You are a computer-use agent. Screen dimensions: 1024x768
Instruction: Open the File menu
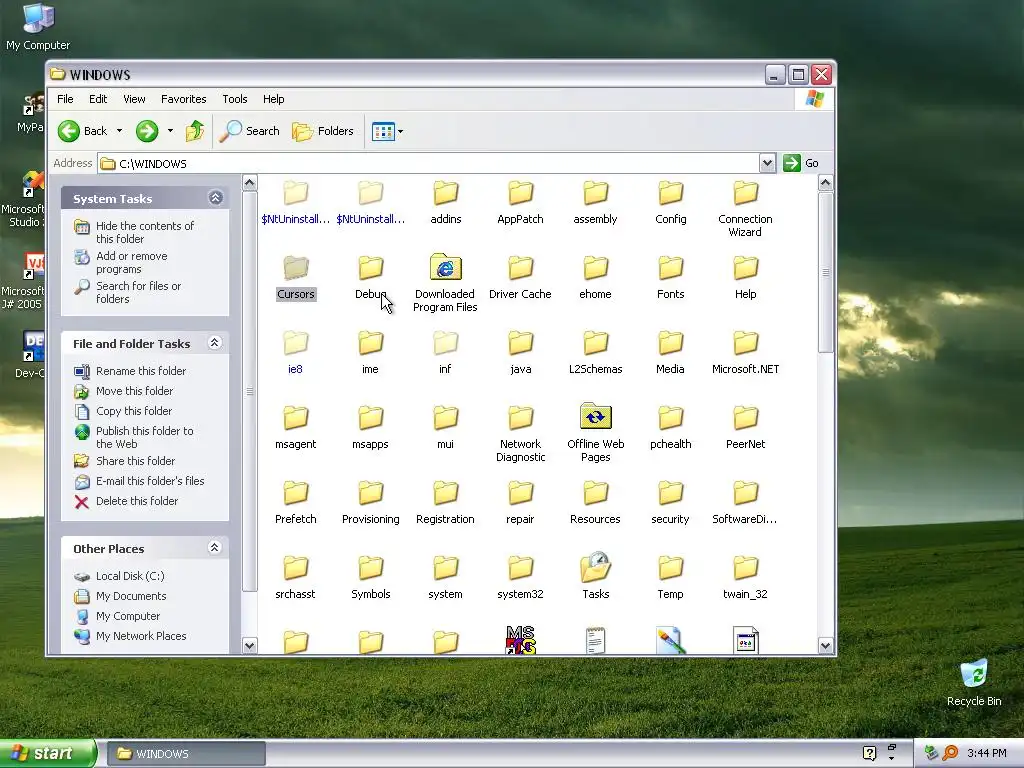(65, 99)
